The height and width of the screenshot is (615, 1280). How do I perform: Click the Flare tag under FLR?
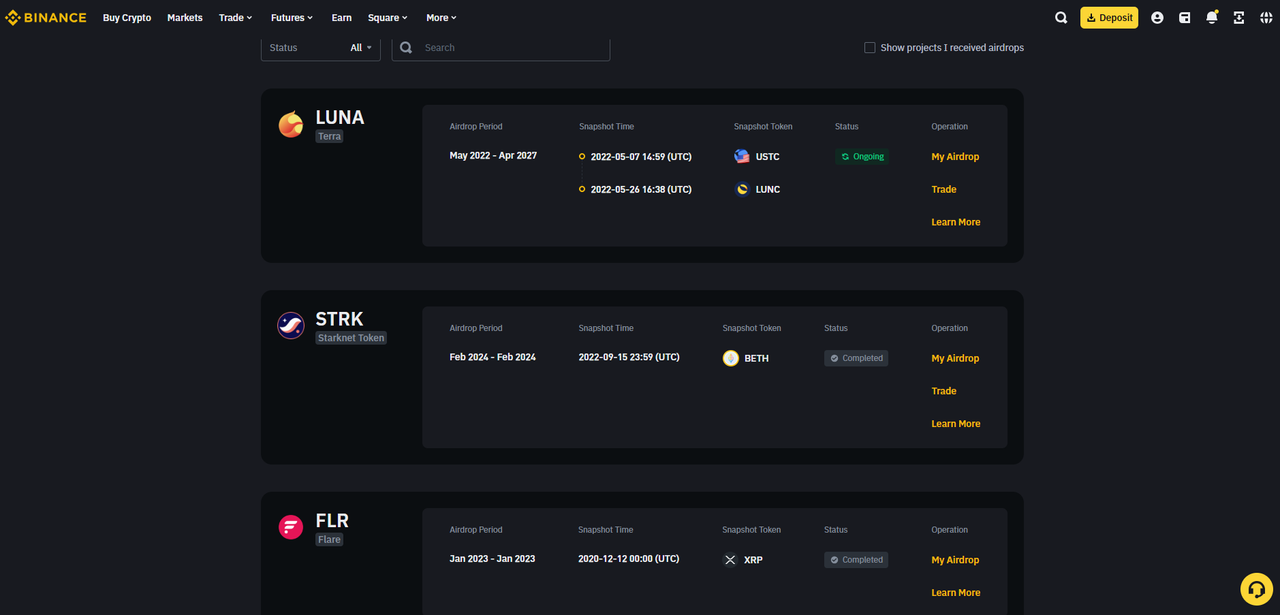pos(330,540)
